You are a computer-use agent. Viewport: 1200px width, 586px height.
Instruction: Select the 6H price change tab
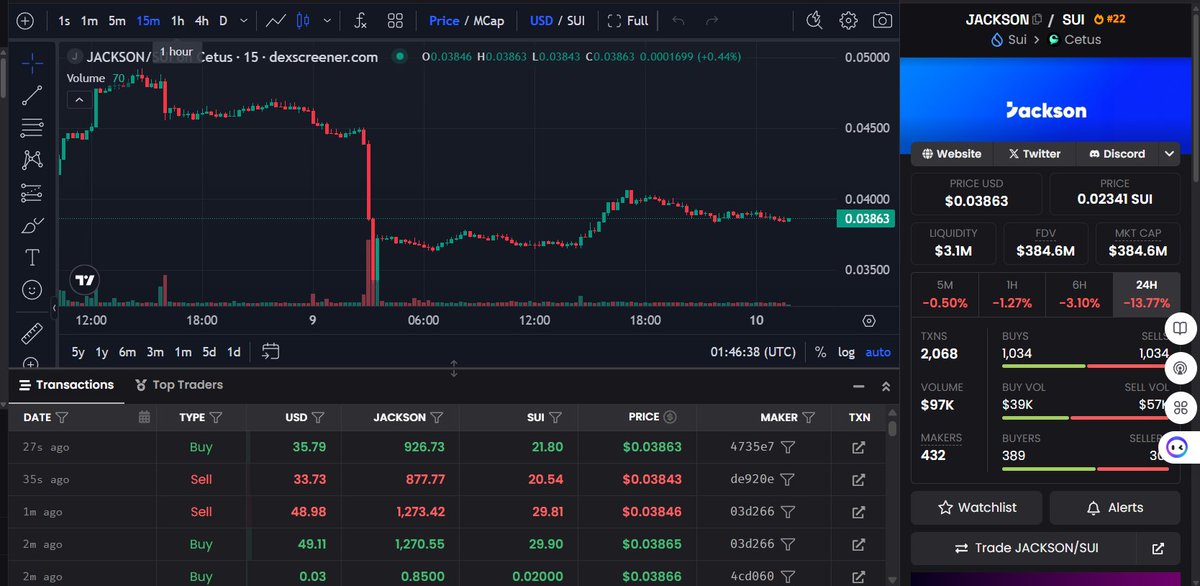pos(1079,294)
